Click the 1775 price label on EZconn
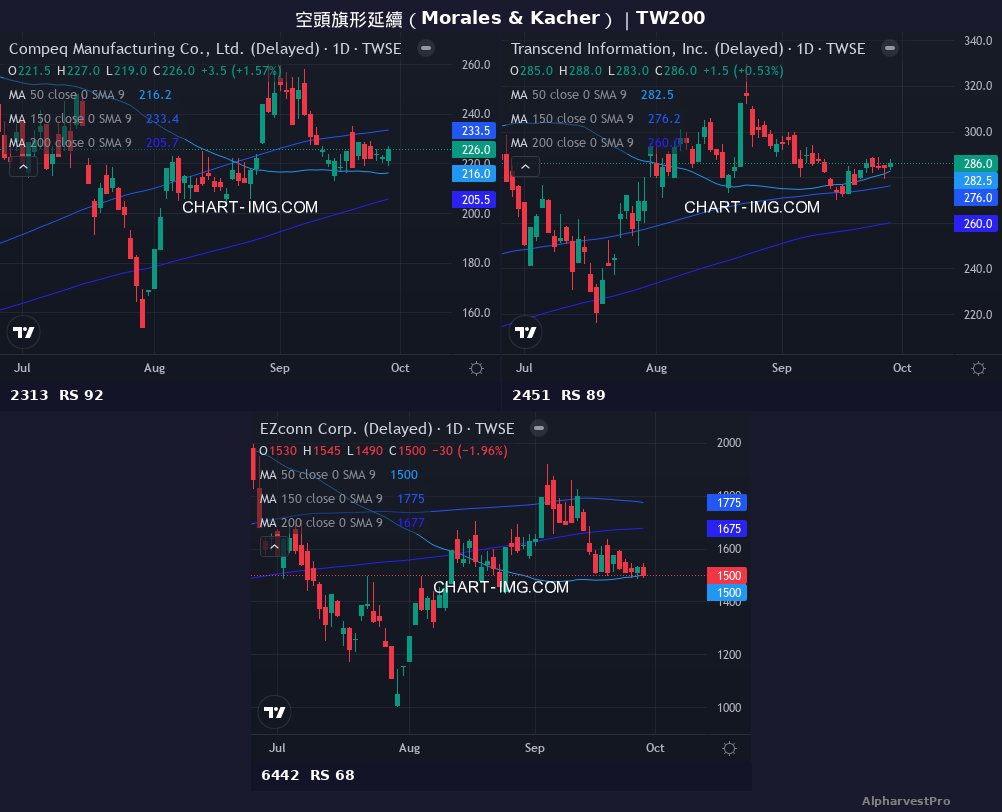Viewport: 1002px width, 812px height. click(x=727, y=502)
